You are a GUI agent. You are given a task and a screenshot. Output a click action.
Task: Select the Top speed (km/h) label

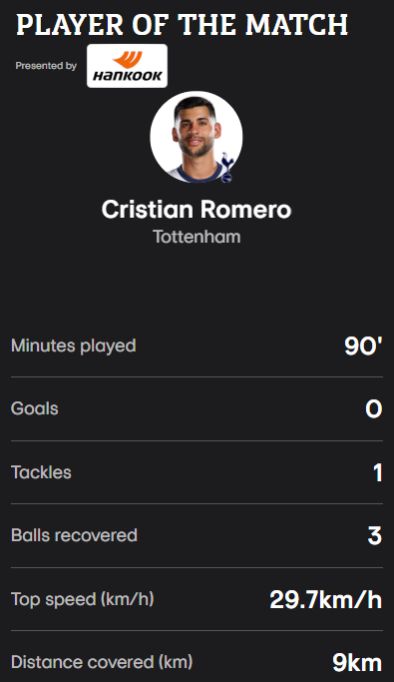click(83, 599)
